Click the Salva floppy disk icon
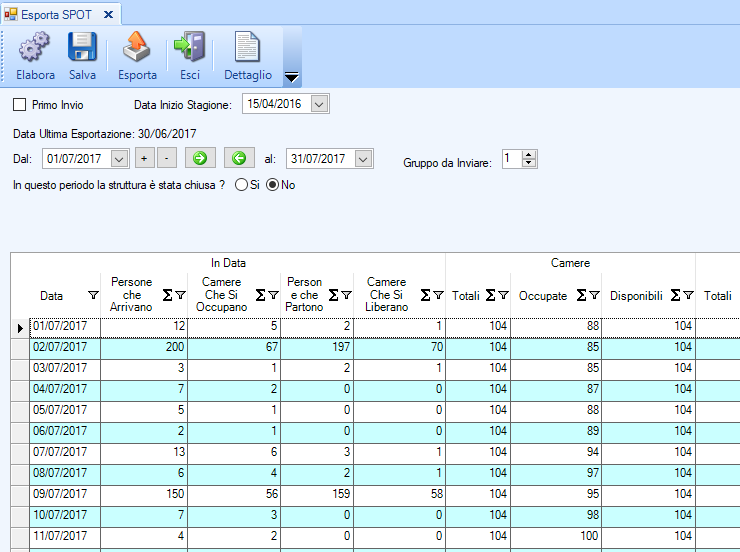This screenshot has width=740, height=552. tap(82, 47)
